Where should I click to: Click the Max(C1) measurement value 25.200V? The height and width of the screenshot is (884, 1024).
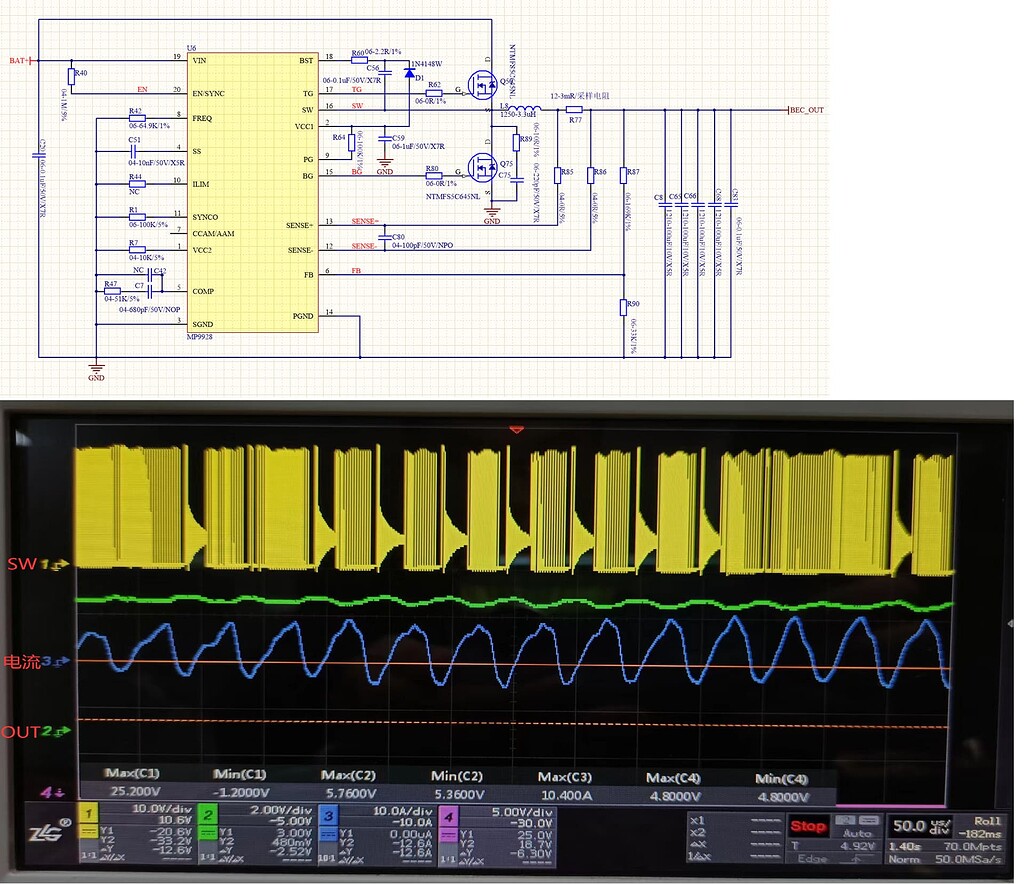coord(135,791)
